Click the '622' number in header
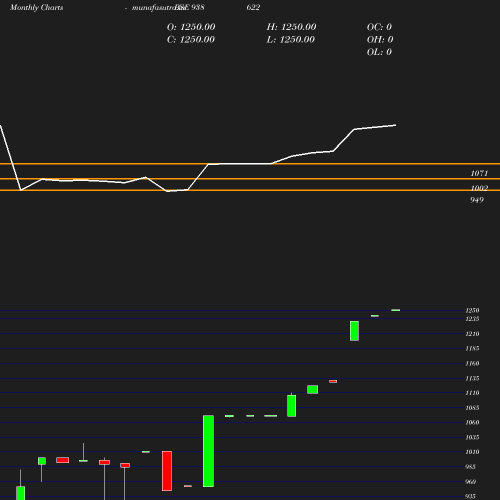This screenshot has width=500, height=500. pyautogui.click(x=253, y=7)
